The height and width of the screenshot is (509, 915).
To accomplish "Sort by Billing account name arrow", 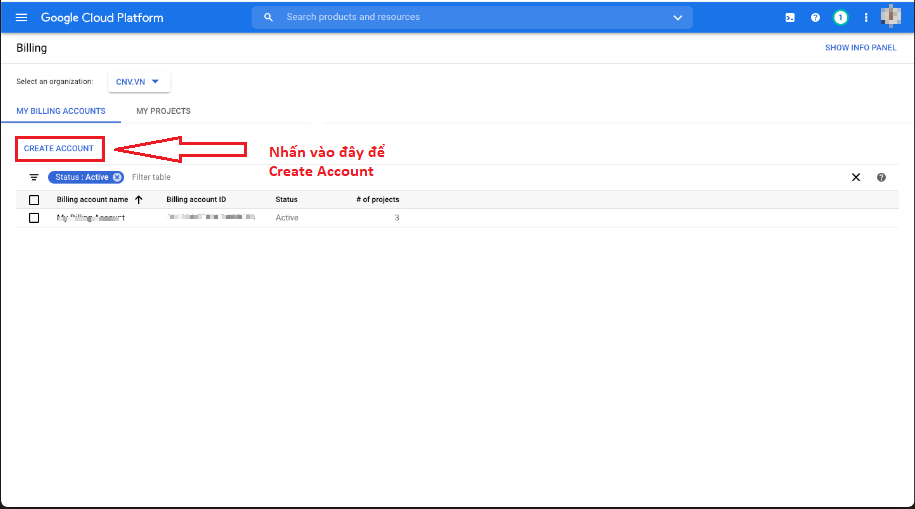I will pos(138,200).
